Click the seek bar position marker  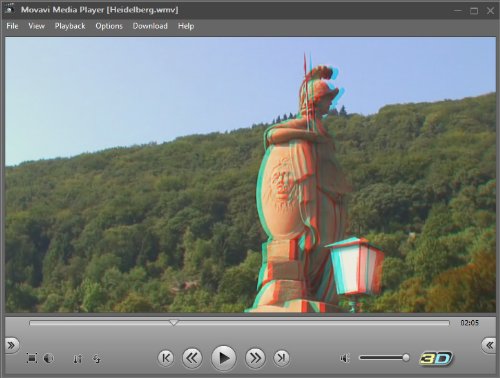[x=173, y=322]
